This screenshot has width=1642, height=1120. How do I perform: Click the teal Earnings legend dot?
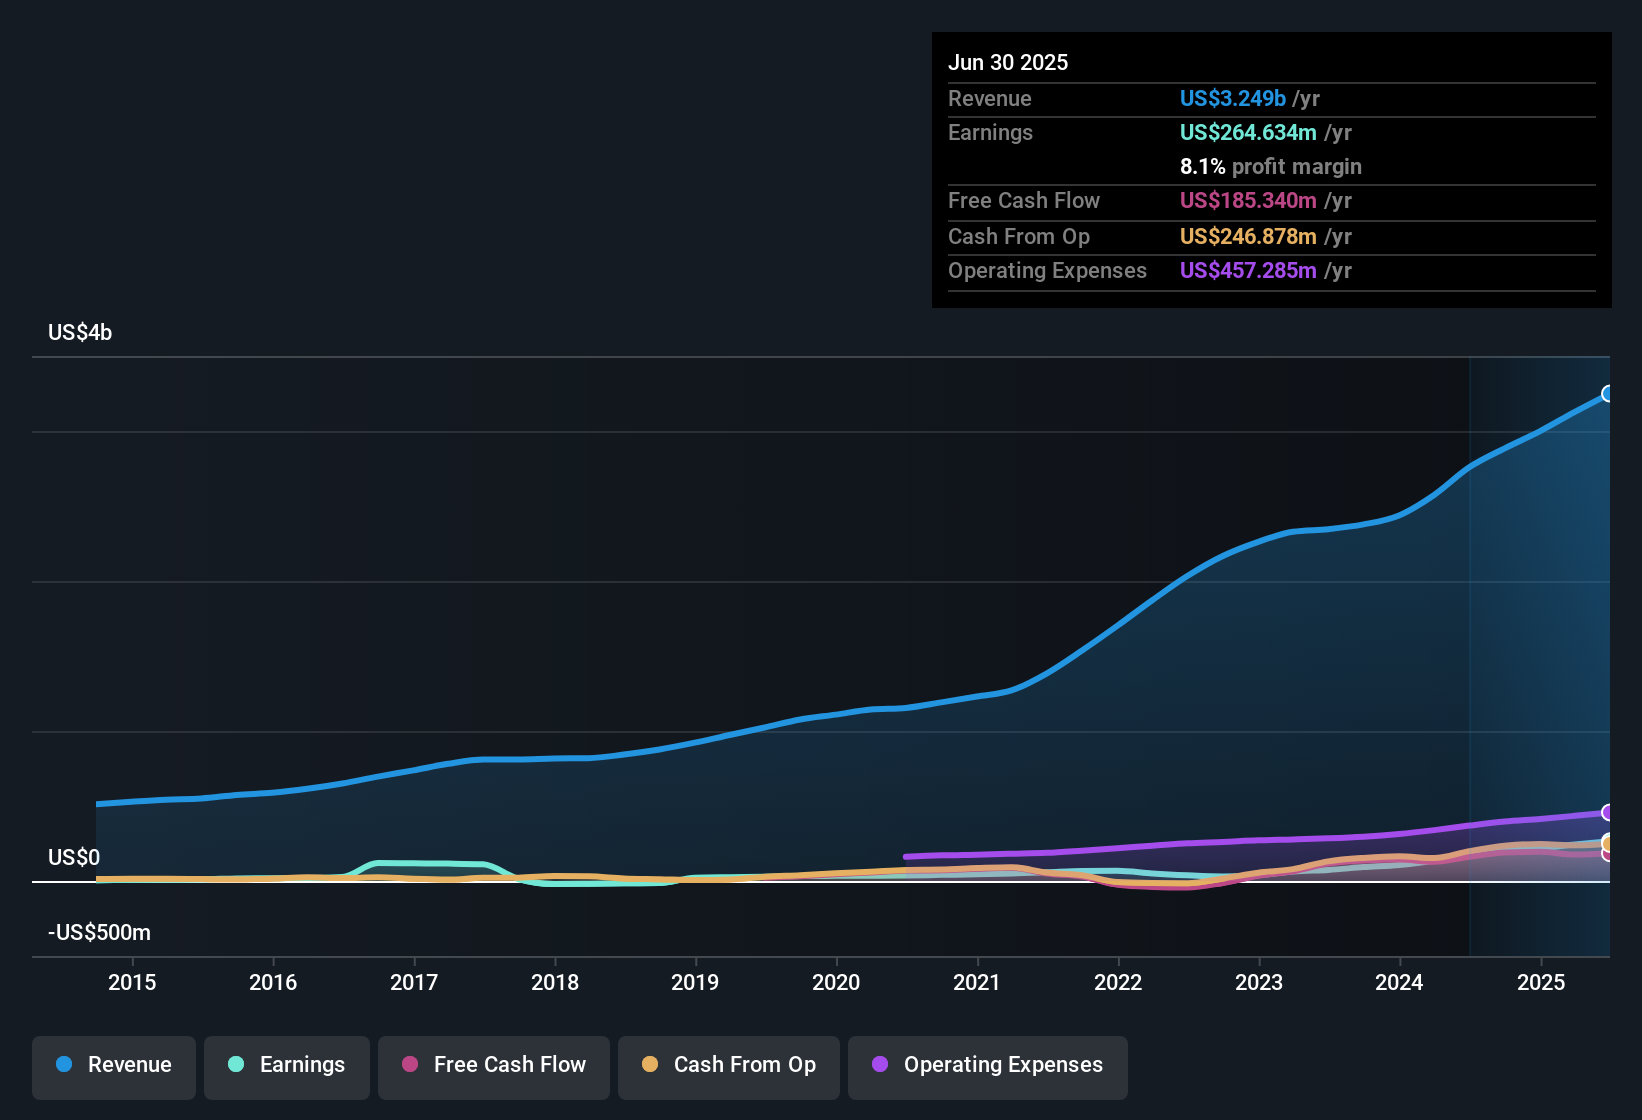point(235,1065)
